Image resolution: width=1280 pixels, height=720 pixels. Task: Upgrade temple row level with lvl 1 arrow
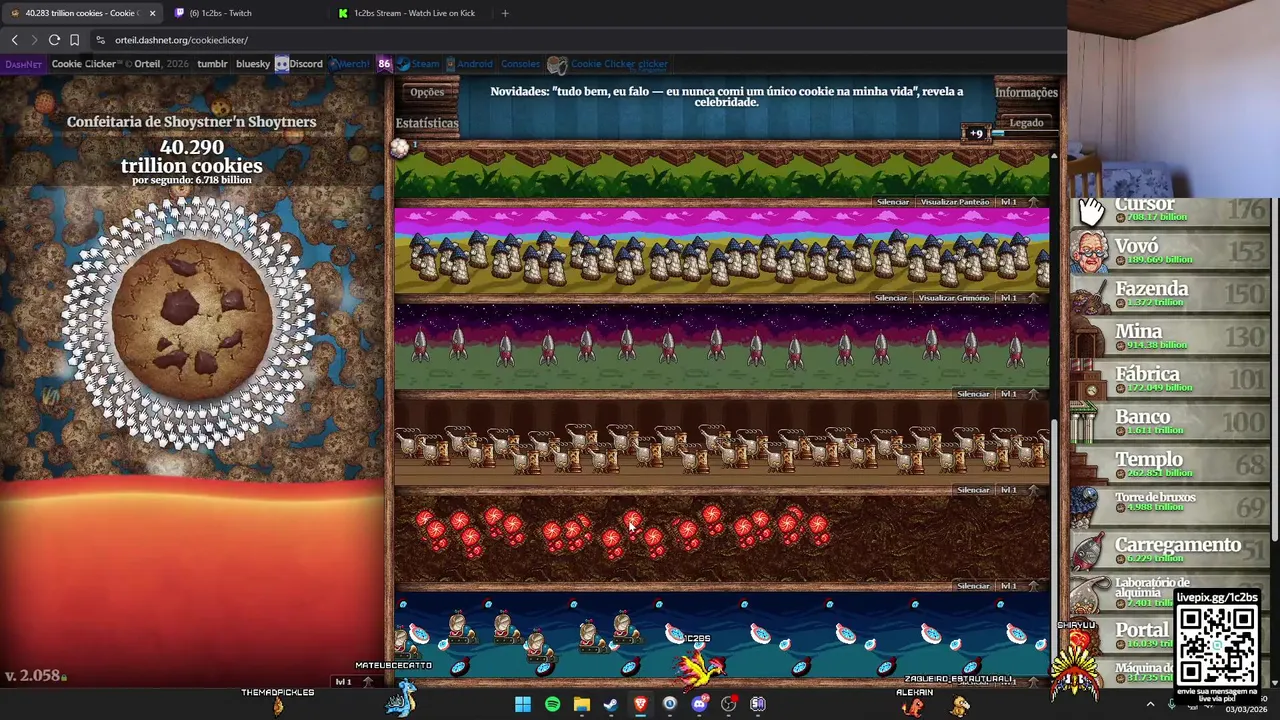(x=1019, y=202)
